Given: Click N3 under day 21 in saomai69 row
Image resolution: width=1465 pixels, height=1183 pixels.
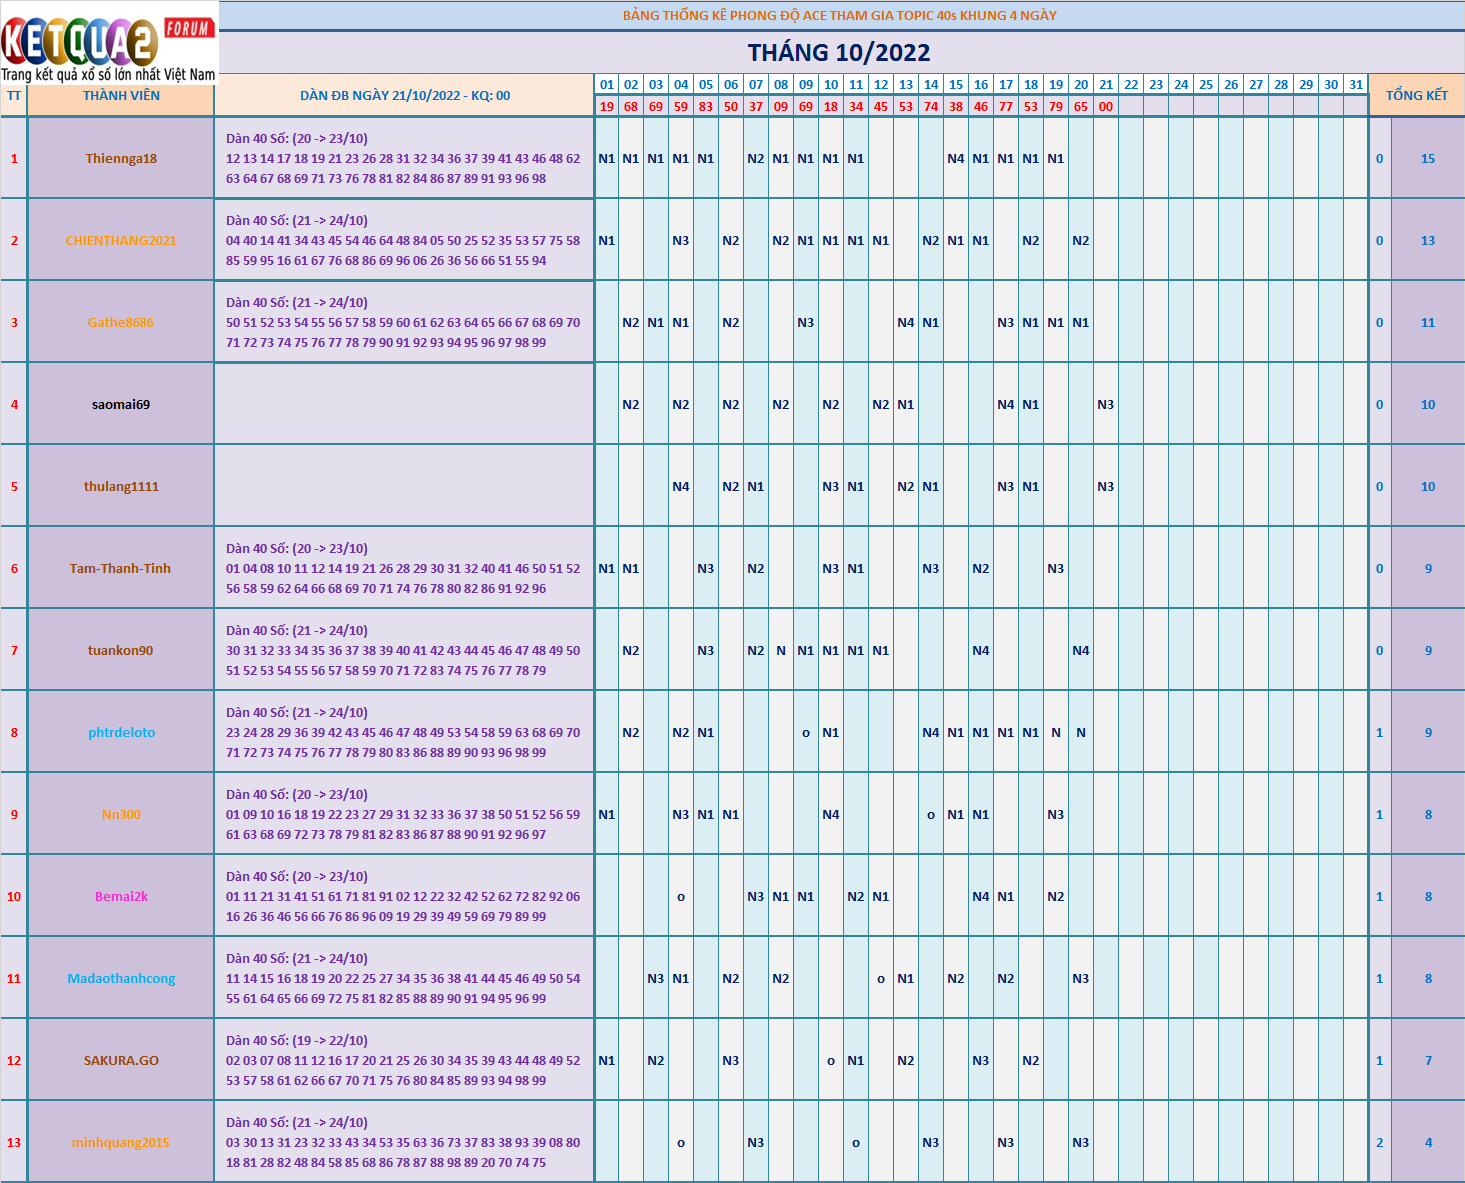Looking at the screenshot, I should (x=1106, y=404).
